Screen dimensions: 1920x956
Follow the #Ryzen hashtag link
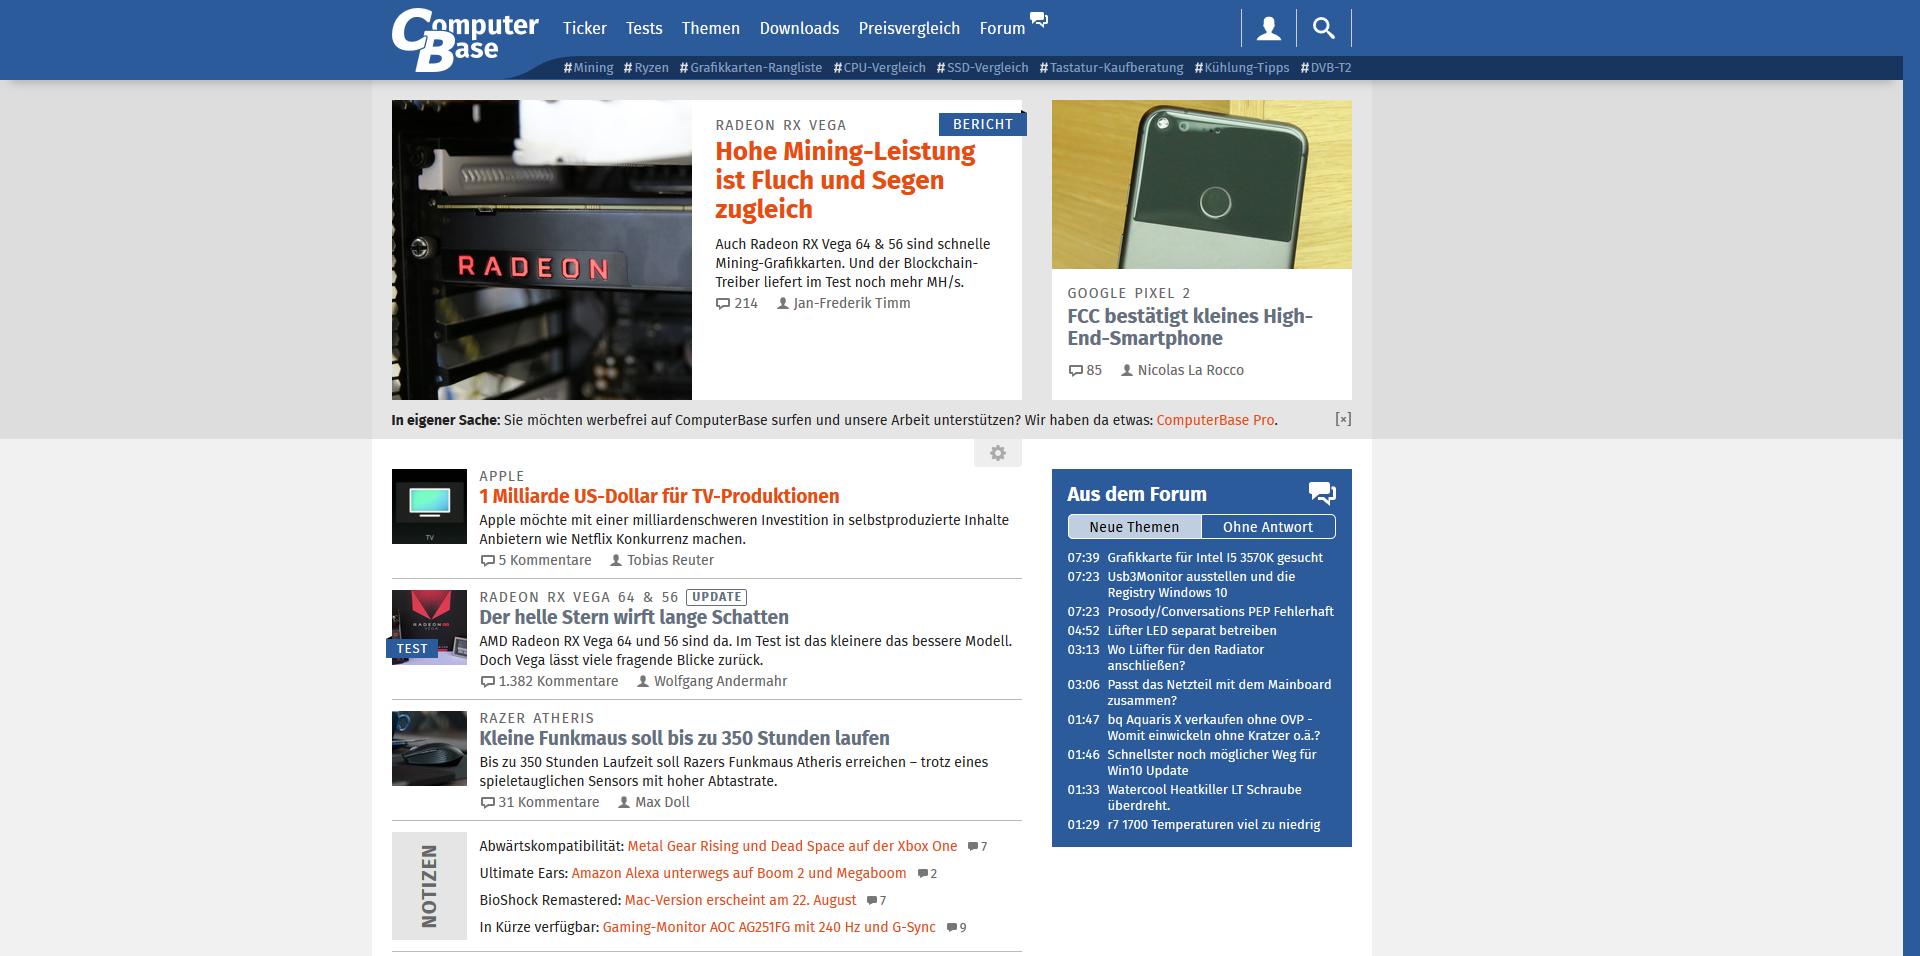pos(646,68)
